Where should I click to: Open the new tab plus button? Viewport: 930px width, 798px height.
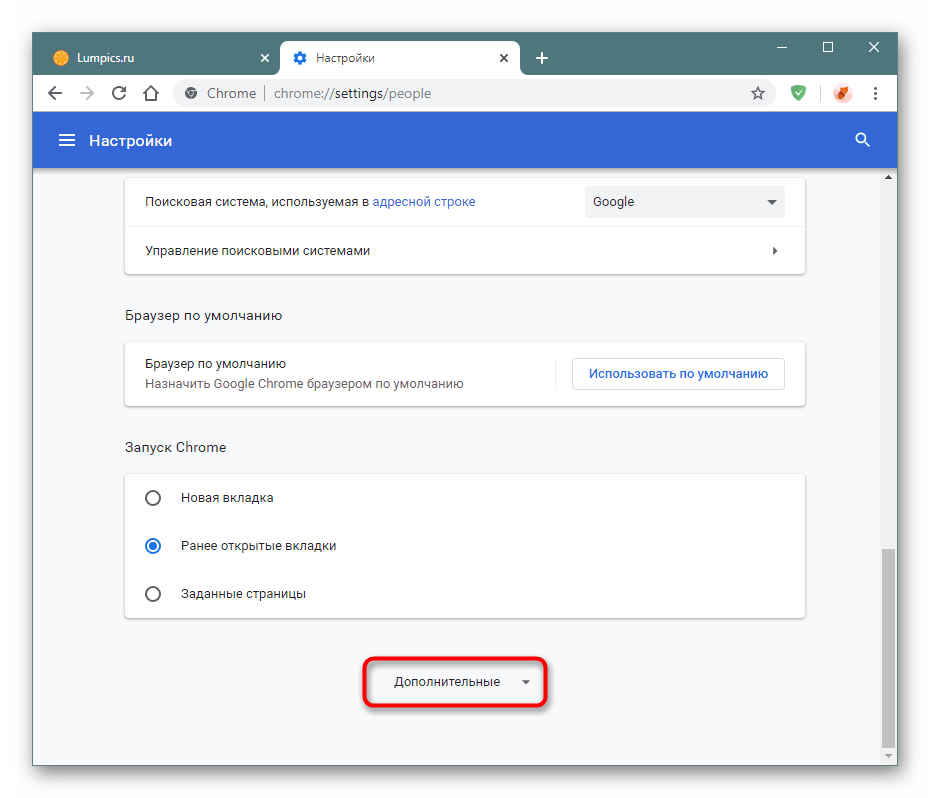coord(542,58)
